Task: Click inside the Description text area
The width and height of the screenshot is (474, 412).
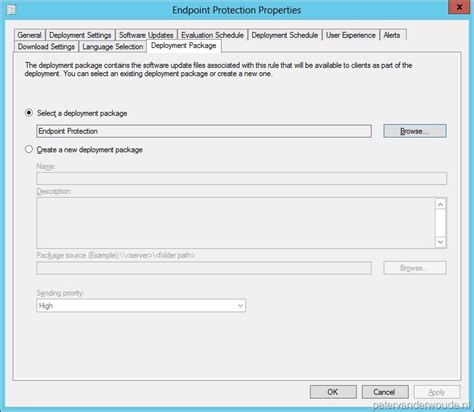Action: [235, 223]
